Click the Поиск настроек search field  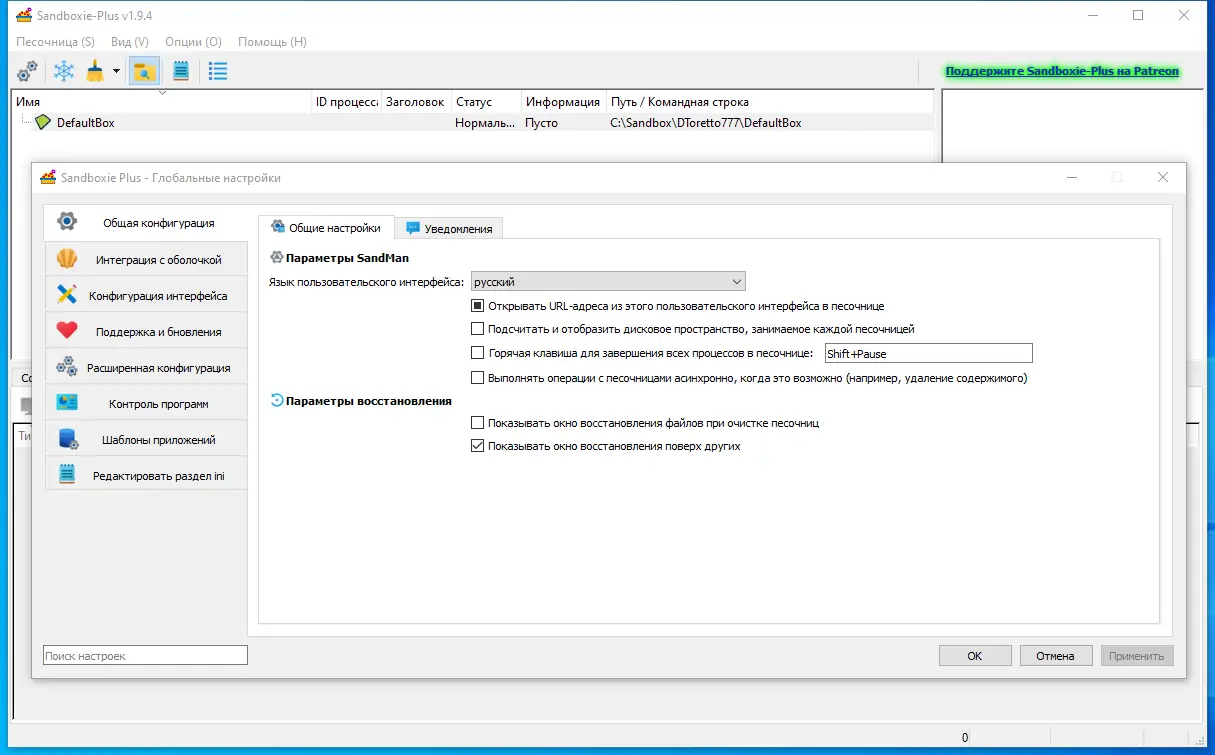(x=145, y=656)
